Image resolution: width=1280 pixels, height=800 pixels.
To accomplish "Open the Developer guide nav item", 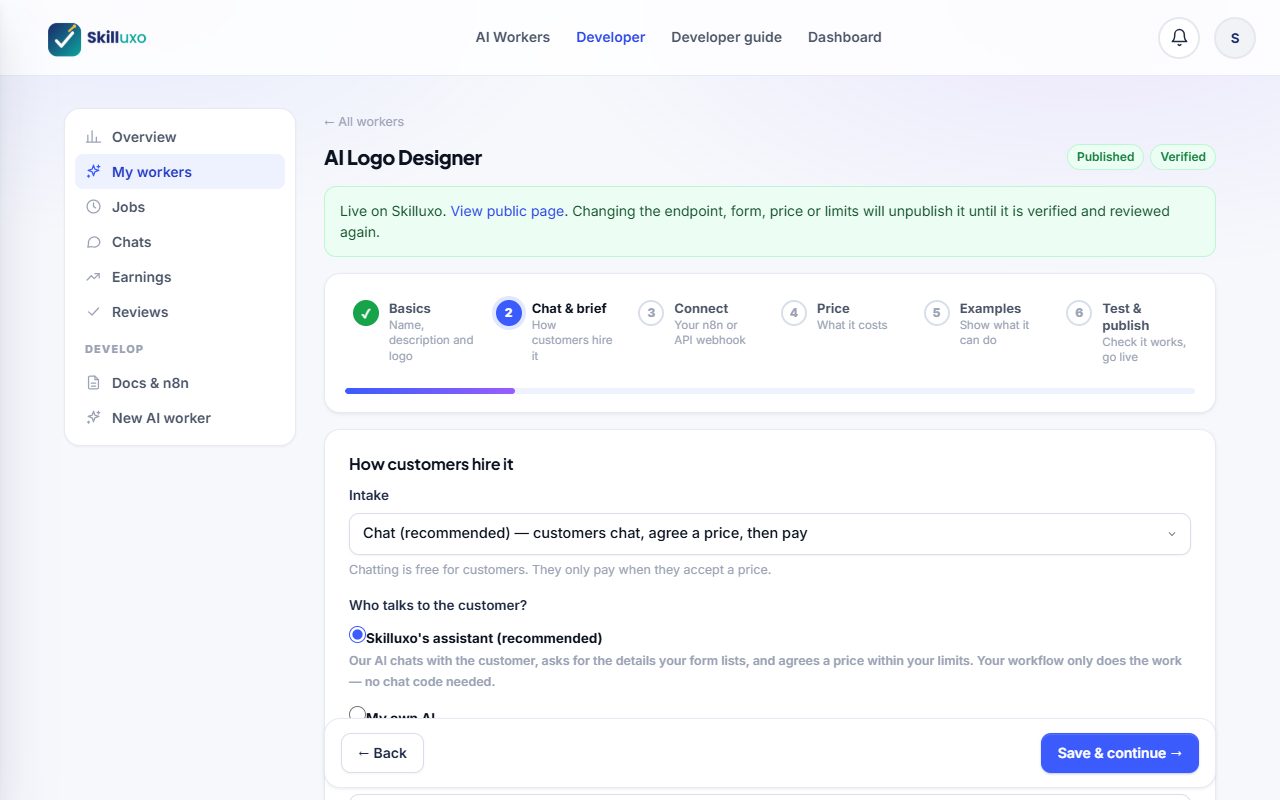I will 727,37.
